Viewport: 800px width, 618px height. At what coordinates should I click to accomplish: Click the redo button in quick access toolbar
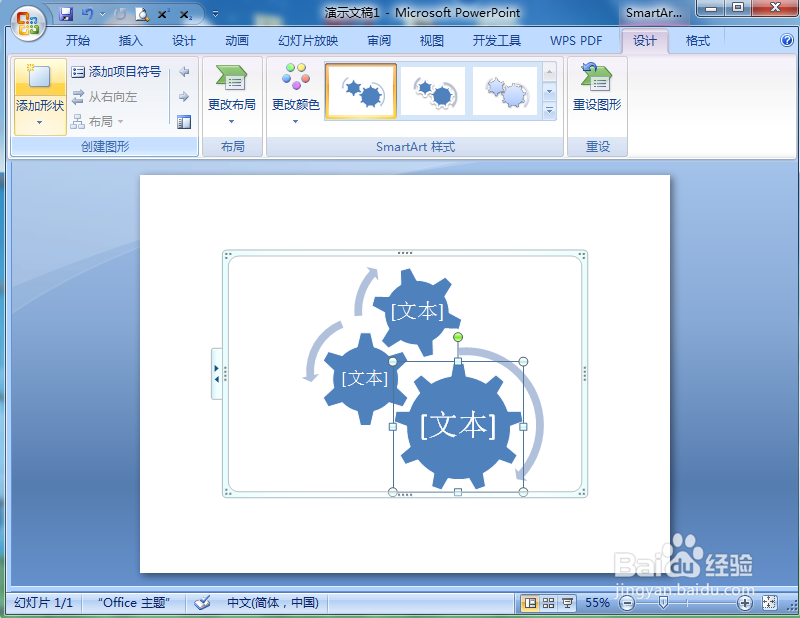[x=120, y=14]
